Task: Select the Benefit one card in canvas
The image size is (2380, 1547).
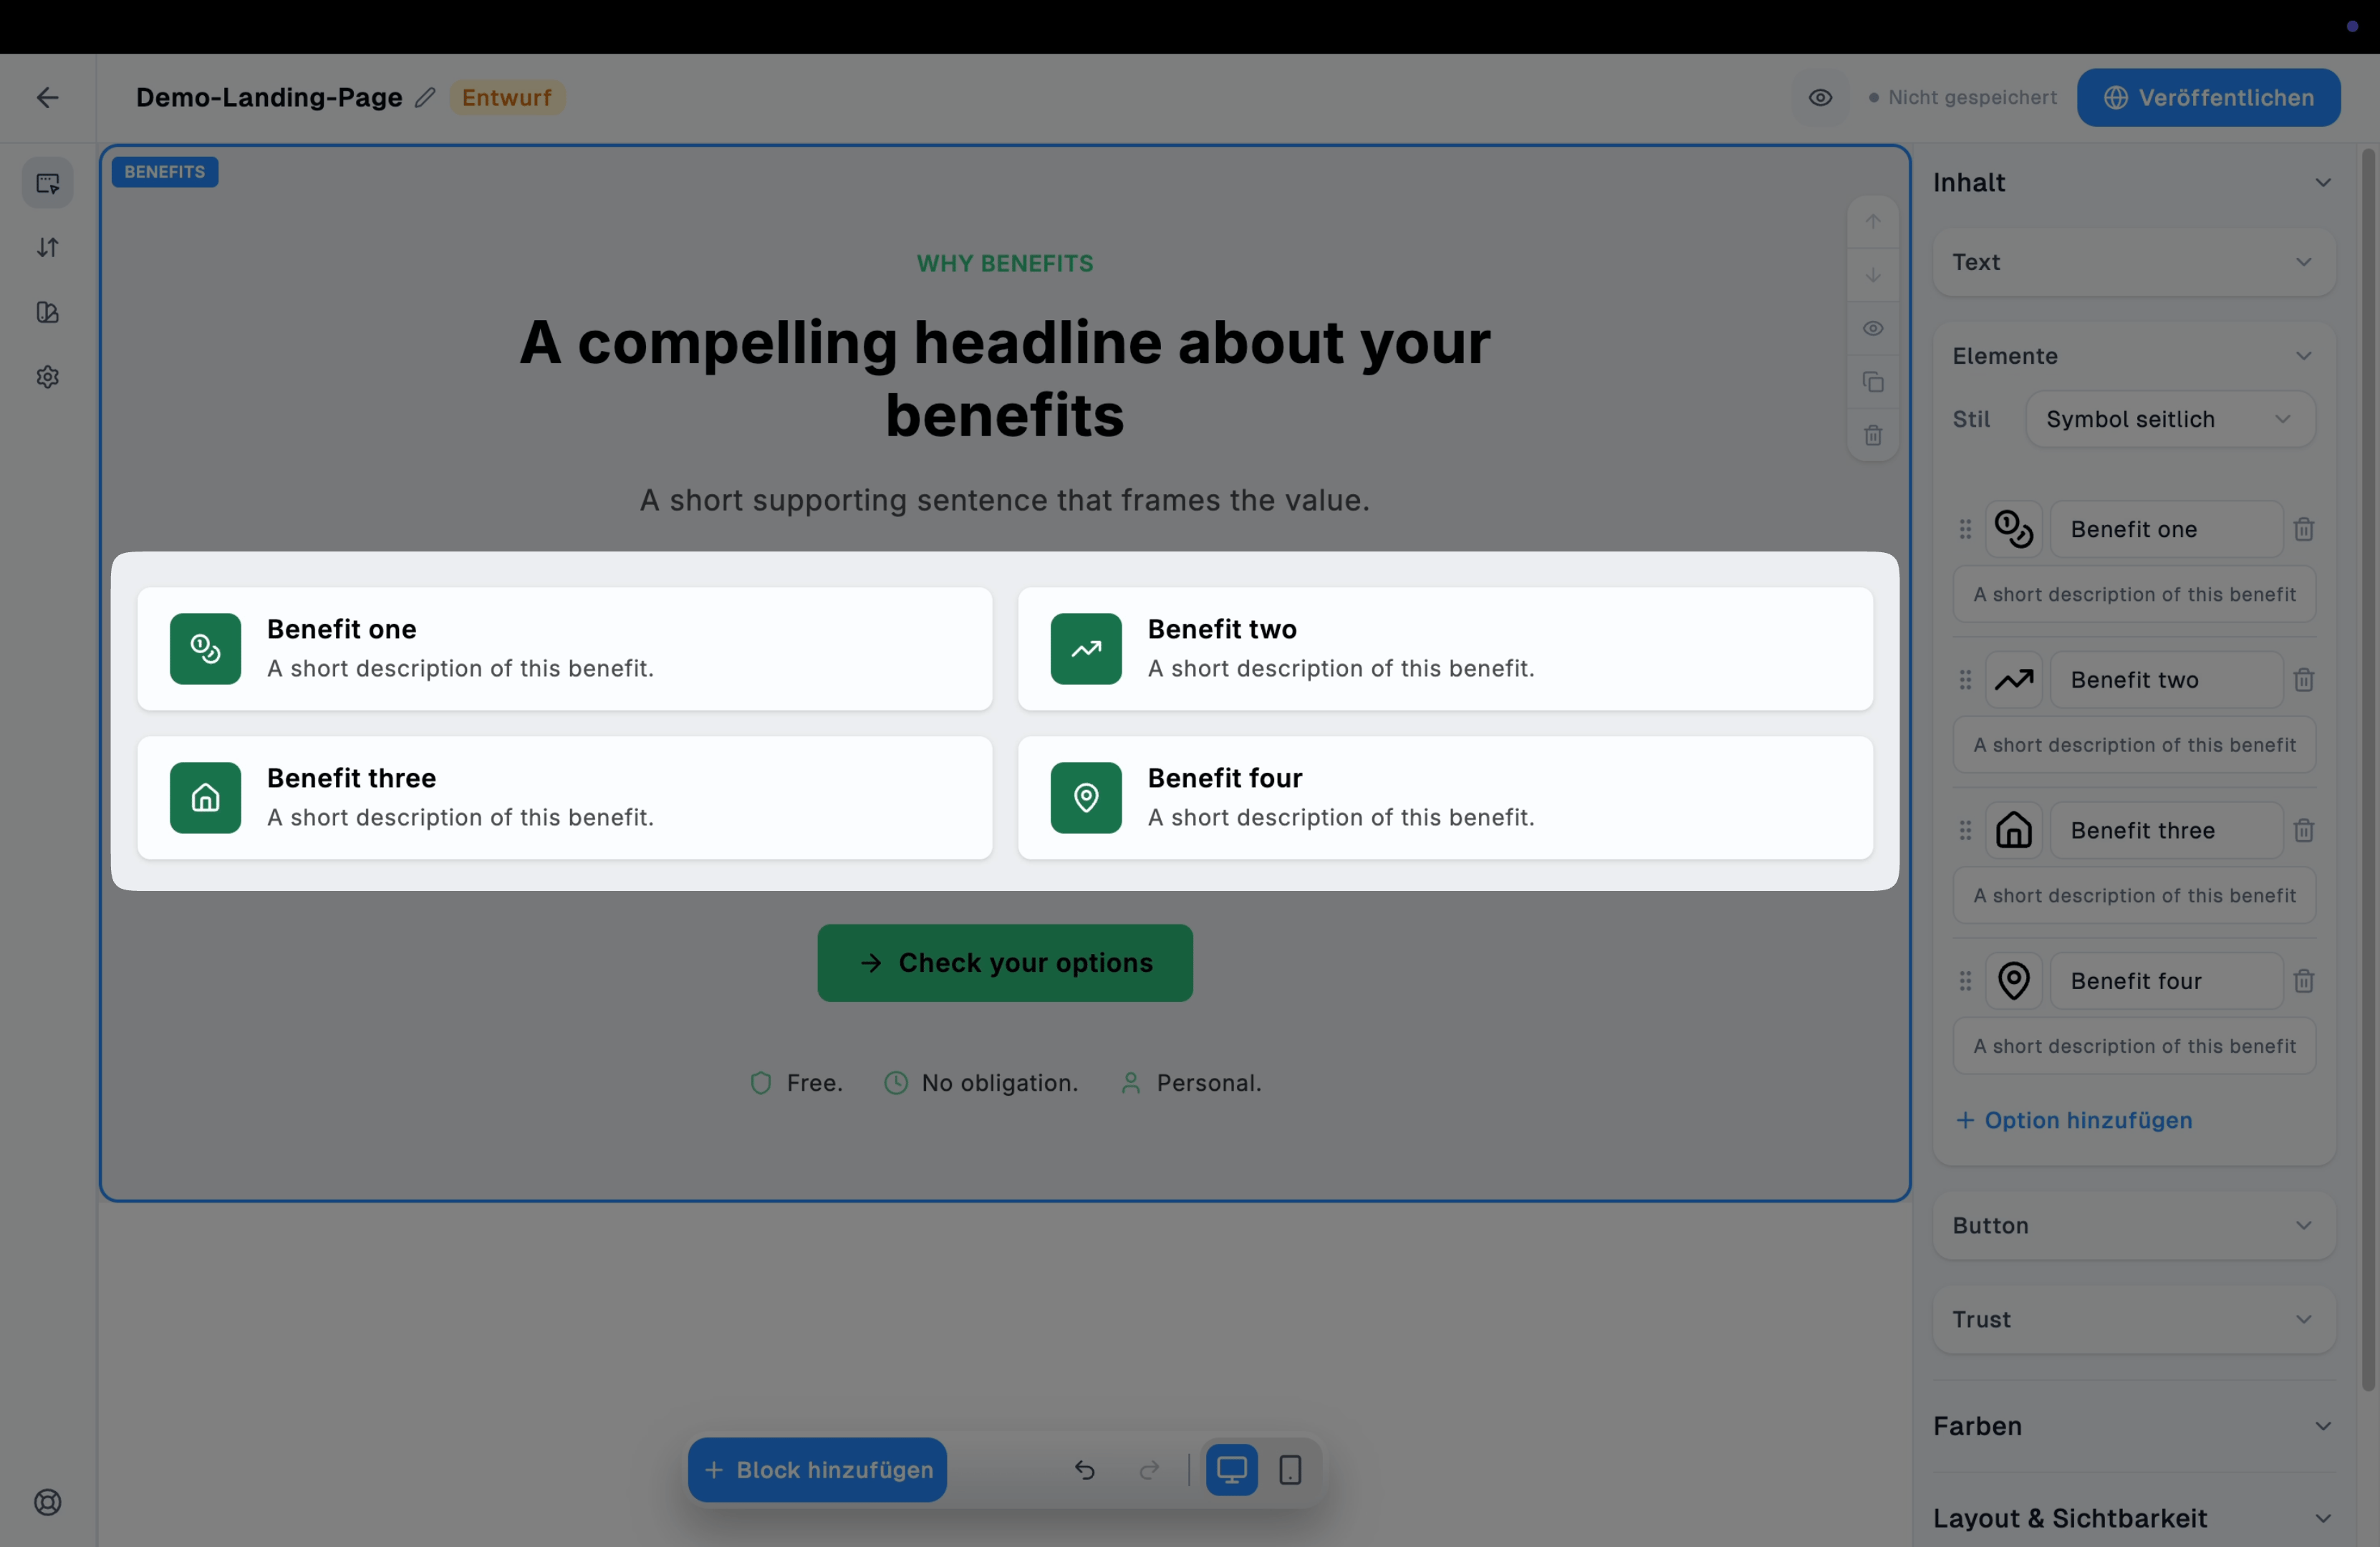Action: pos(565,649)
